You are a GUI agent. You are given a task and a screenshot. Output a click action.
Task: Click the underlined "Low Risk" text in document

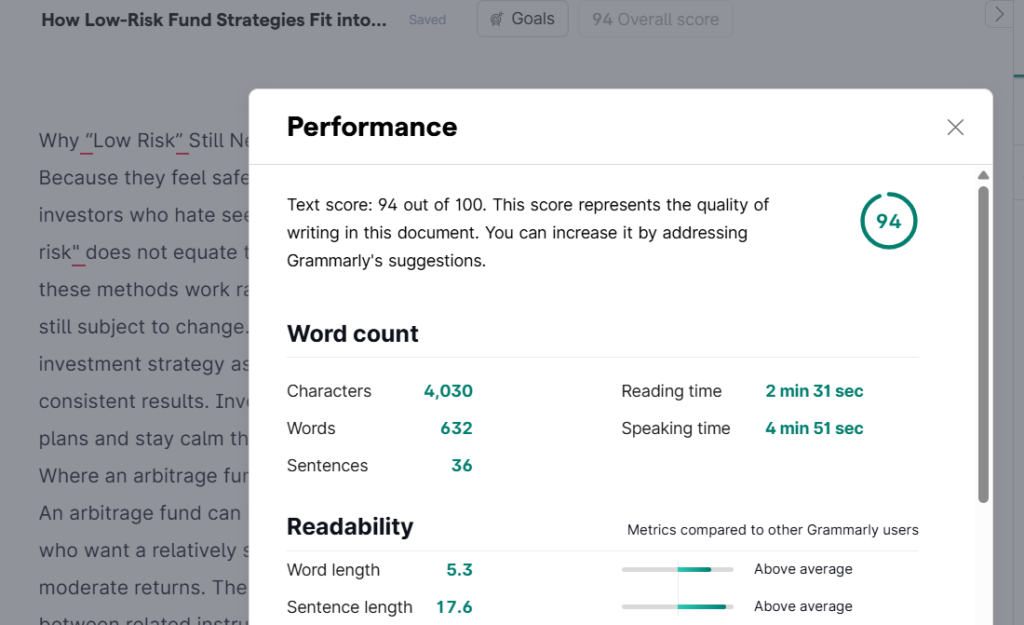click(134, 141)
